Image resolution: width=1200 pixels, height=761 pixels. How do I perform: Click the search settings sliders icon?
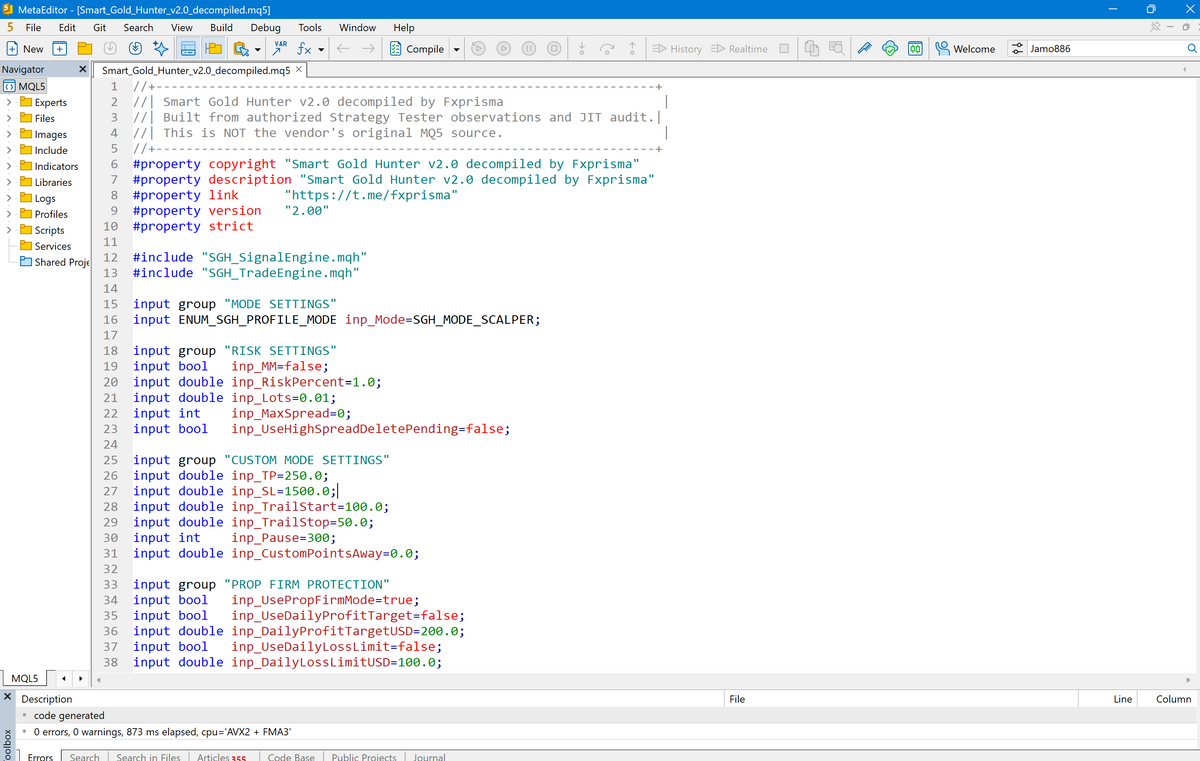coord(1018,49)
